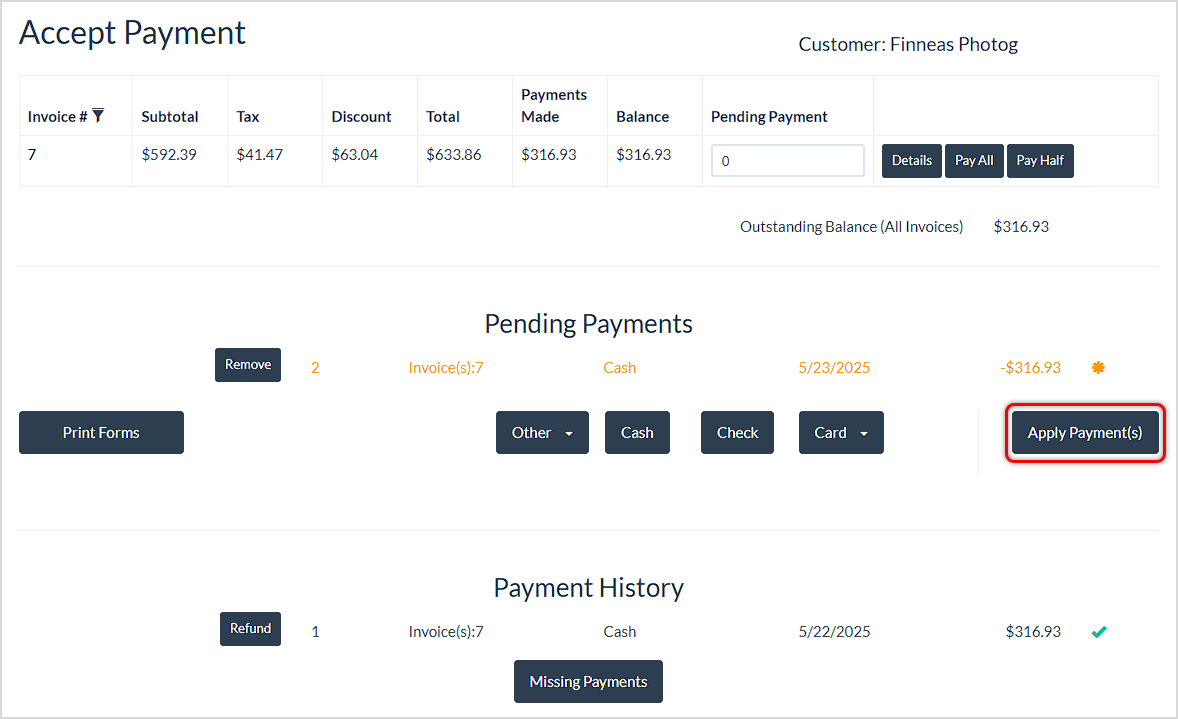This screenshot has width=1178, height=719.
Task: Select the Invoice(s):7 link in Pending Payments
Action: coord(445,367)
